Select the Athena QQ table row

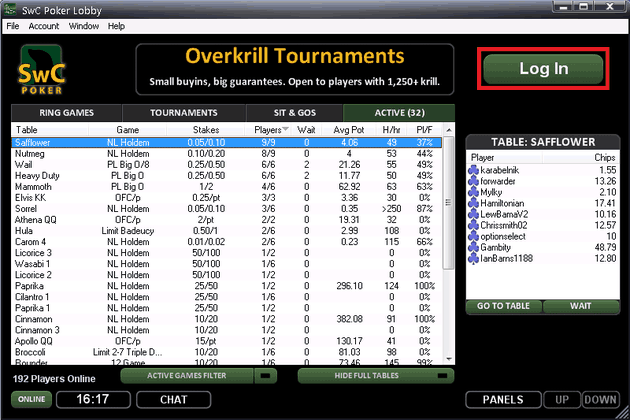click(227, 220)
